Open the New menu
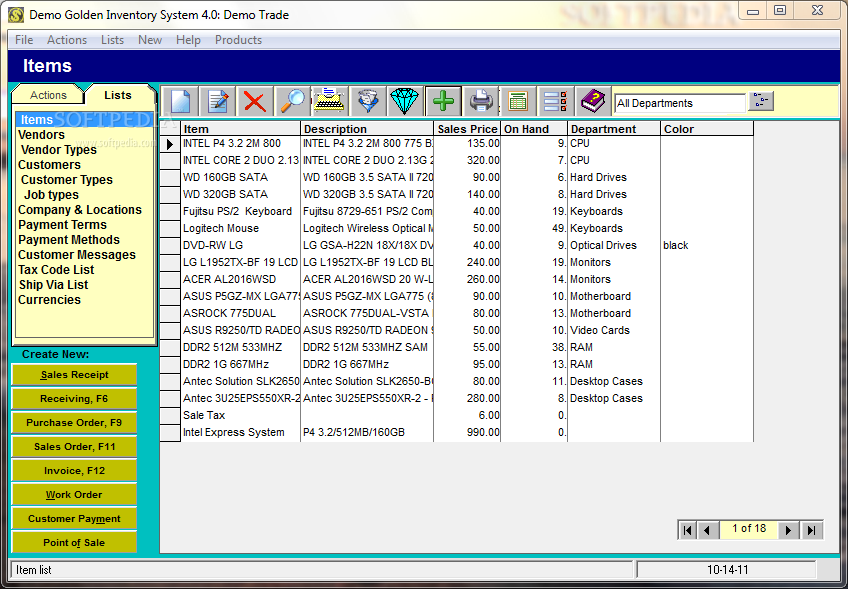Screen dimensions: 848x589 click(x=150, y=40)
